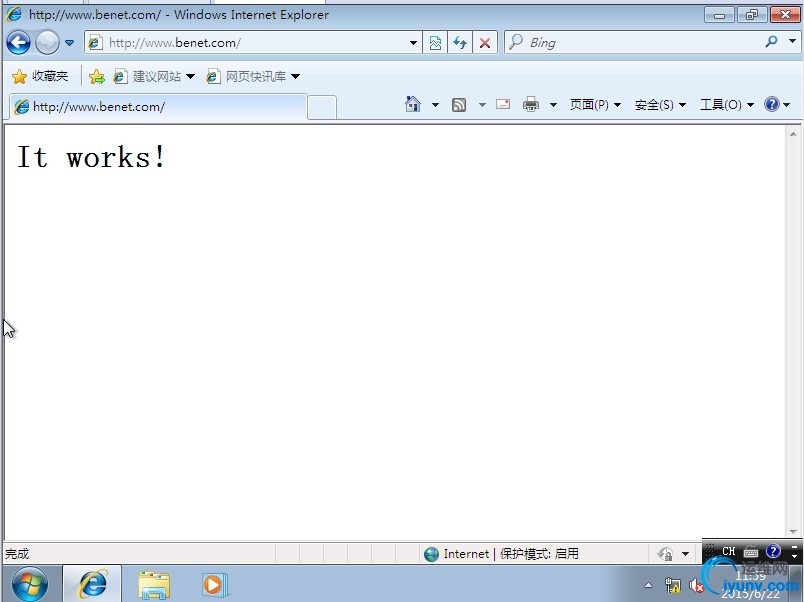Refresh the page with the blue arrows icon

click(x=460, y=43)
